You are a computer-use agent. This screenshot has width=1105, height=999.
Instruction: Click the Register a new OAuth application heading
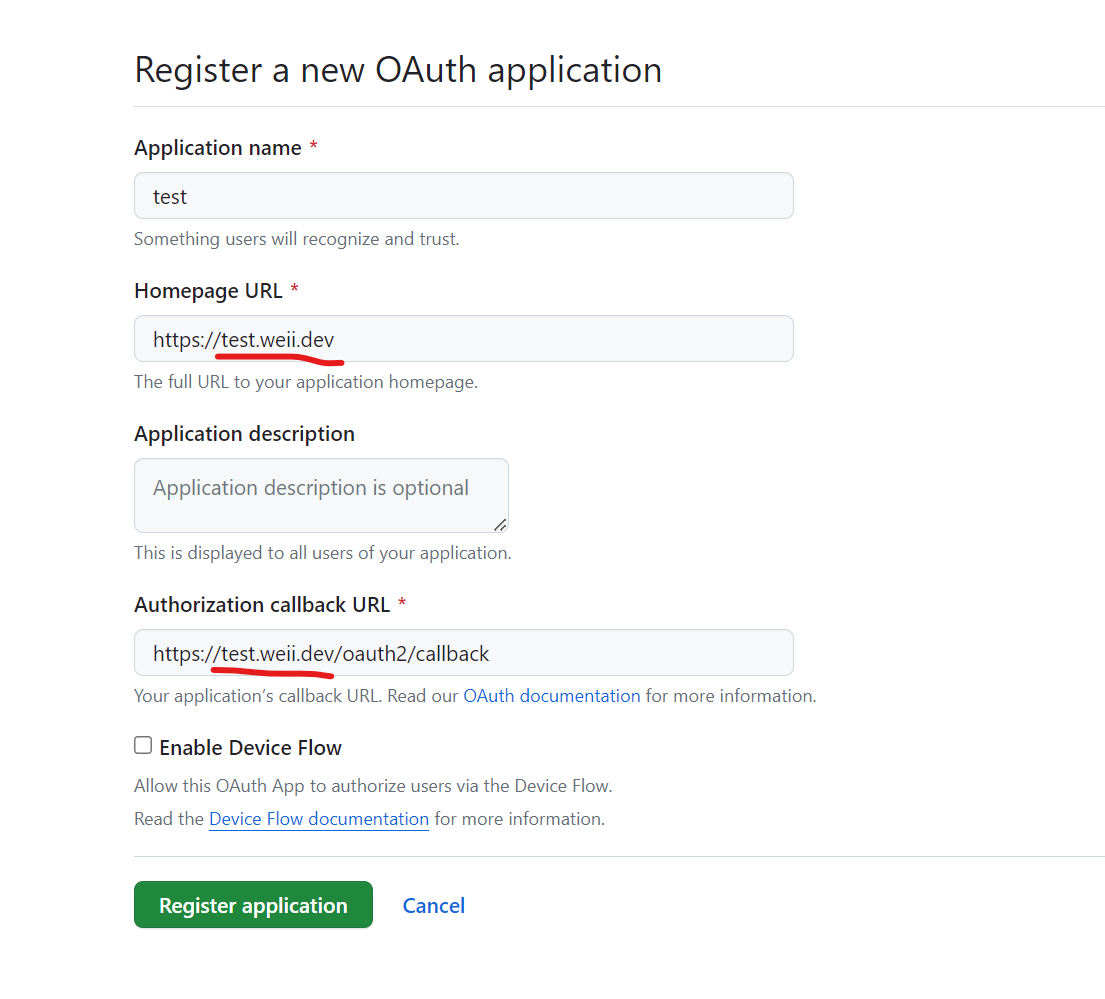click(398, 70)
